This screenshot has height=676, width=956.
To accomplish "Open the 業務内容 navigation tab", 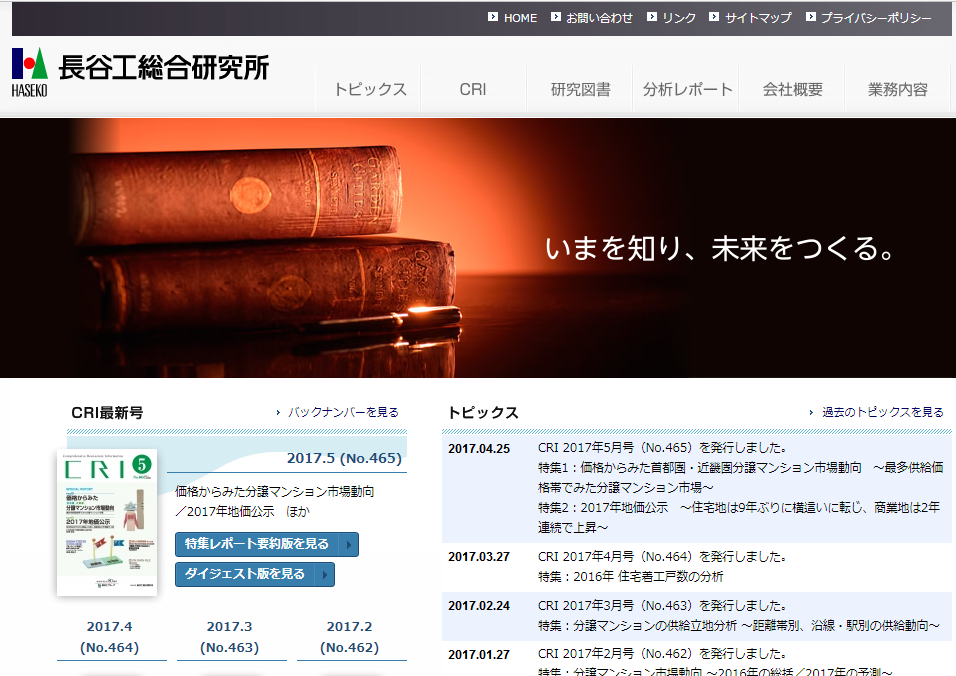I will (898, 89).
